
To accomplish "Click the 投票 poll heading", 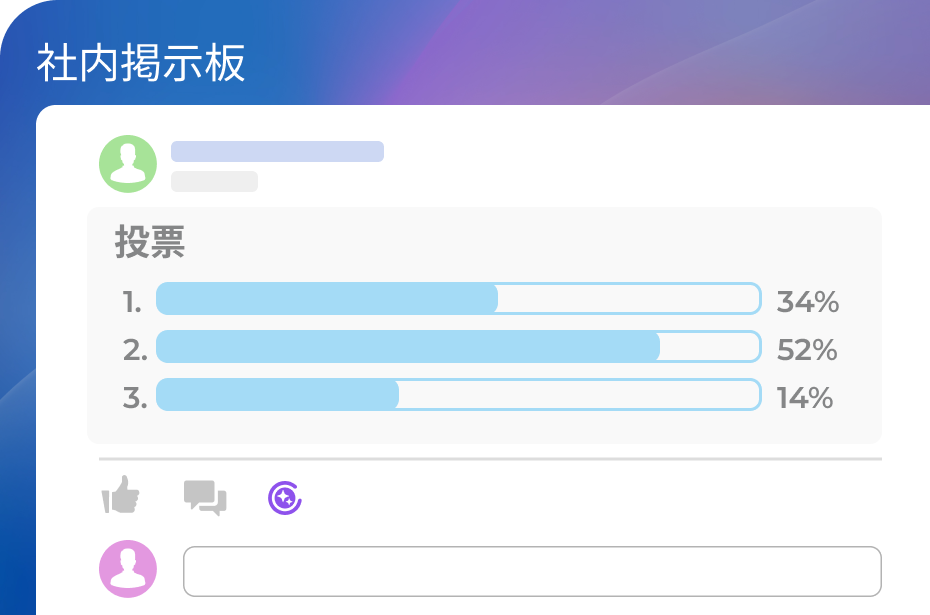I will click(150, 243).
